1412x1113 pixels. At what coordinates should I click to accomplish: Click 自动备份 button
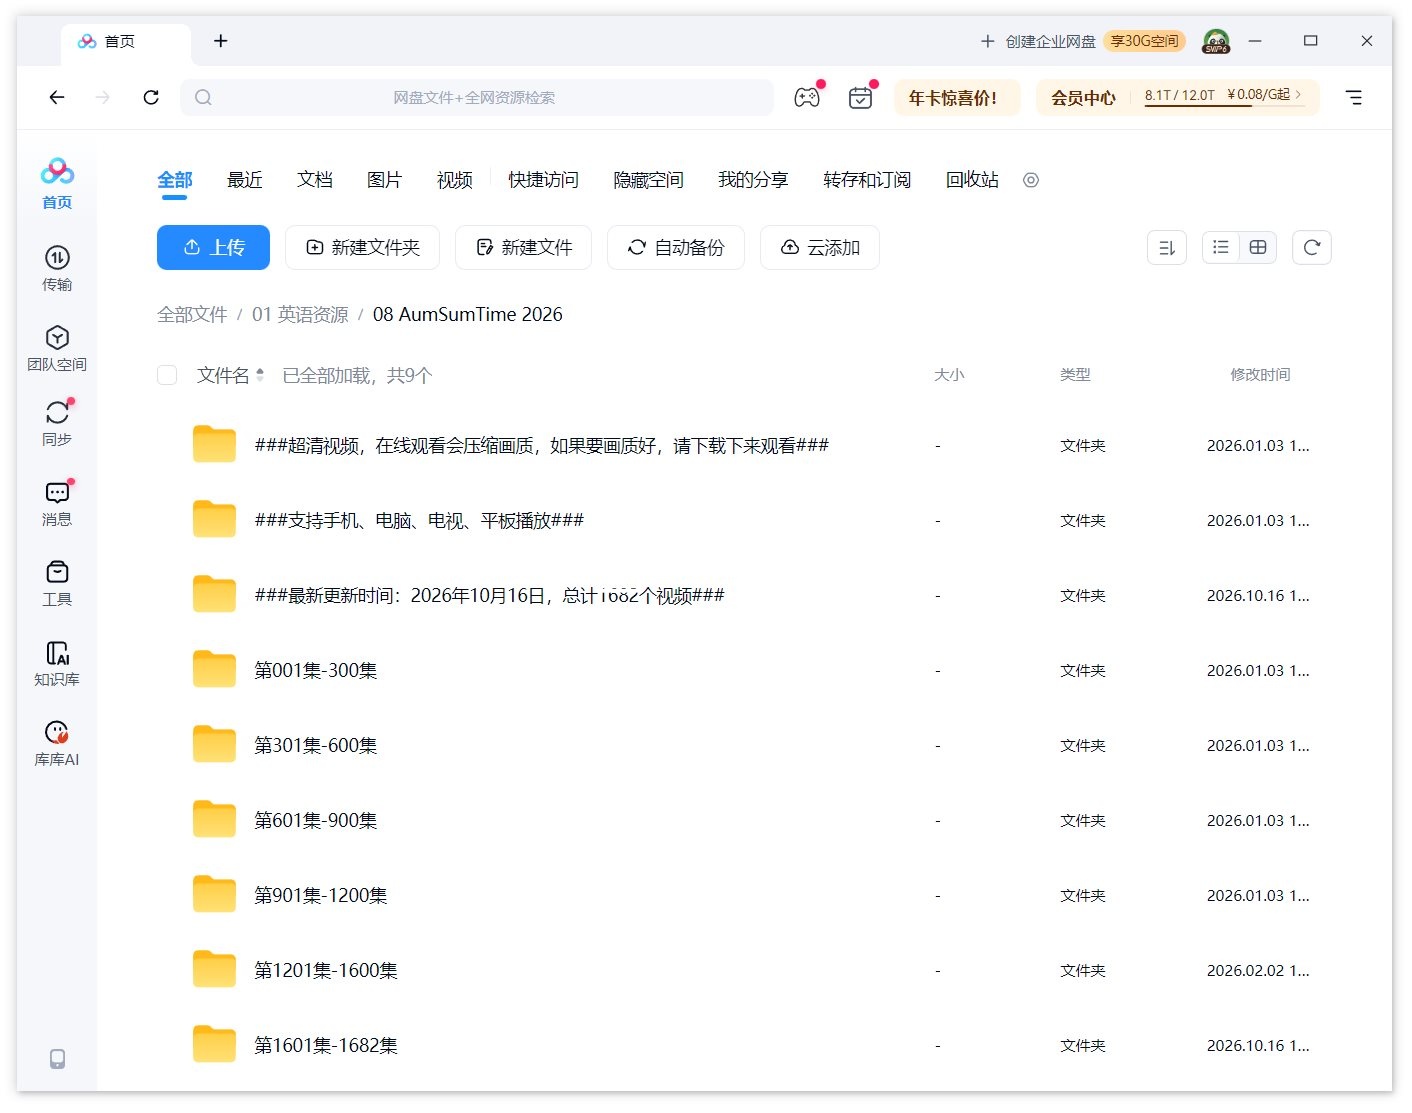[676, 247]
